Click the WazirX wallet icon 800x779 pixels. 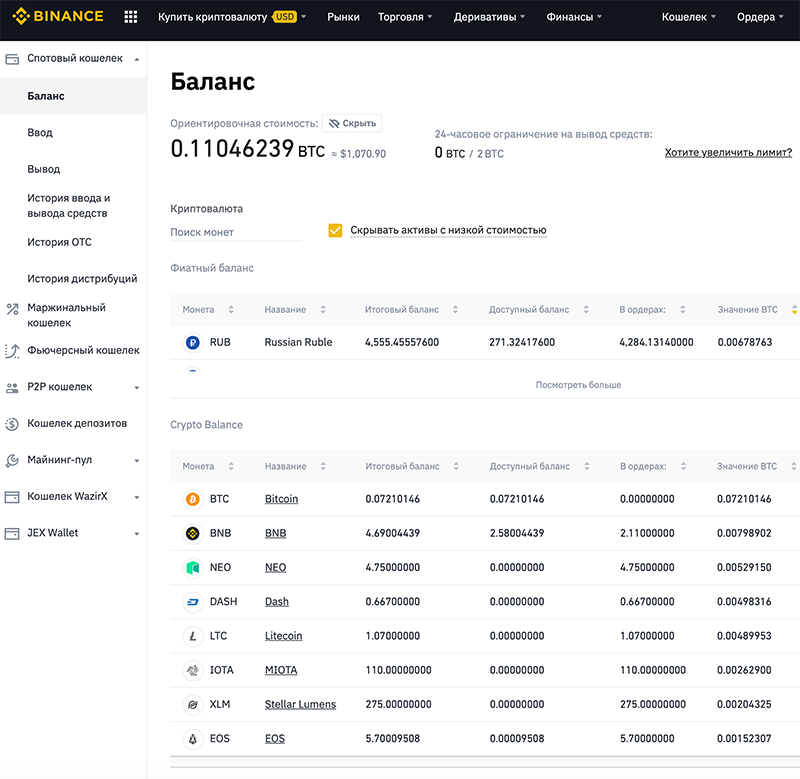[x=12, y=497]
